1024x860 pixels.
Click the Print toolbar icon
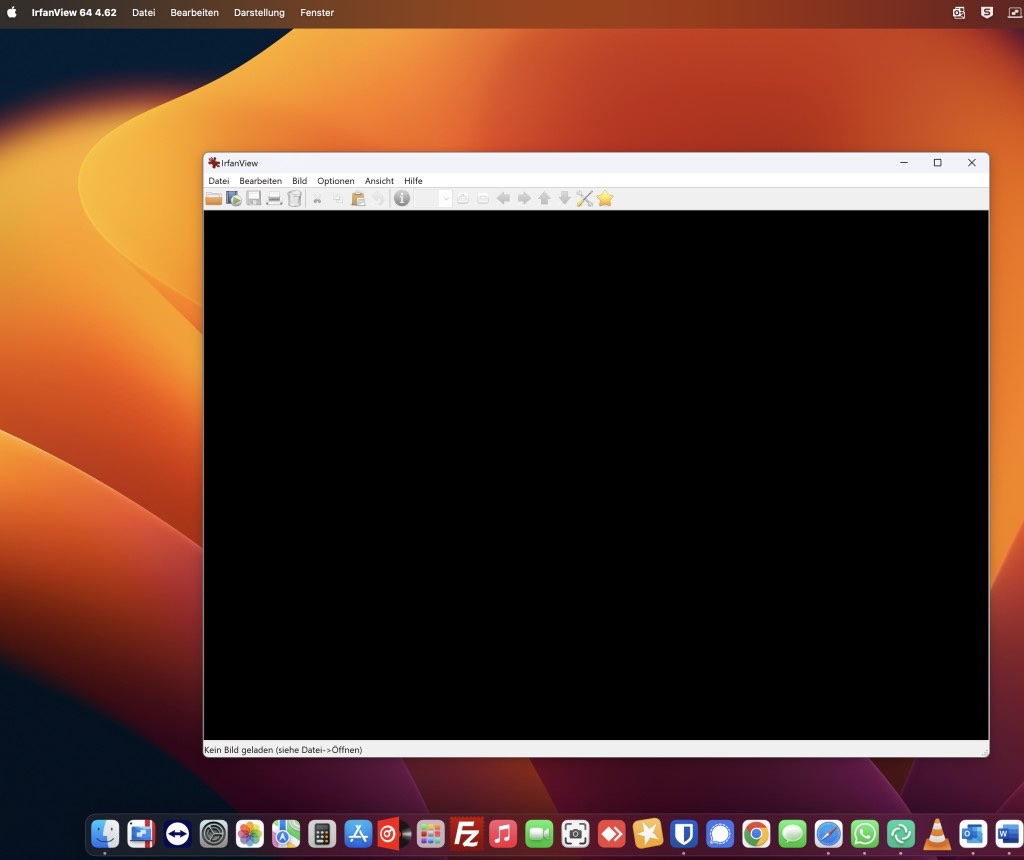[x=274, y=199]
